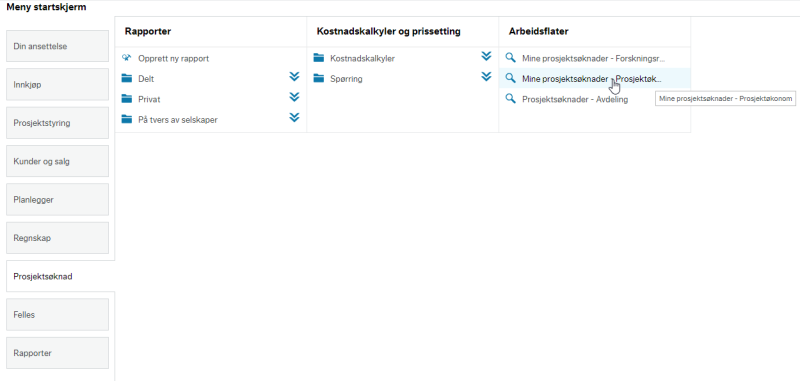Expand the Privat folder chevron

294,97
